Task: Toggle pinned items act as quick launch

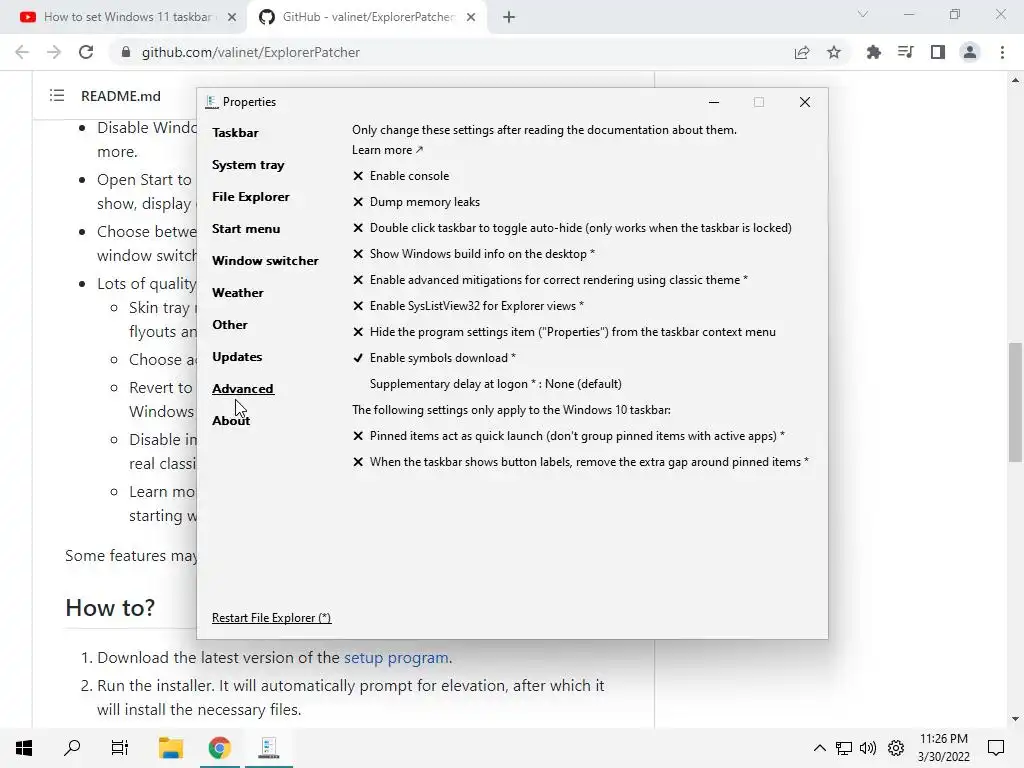Action: (569, 436)
